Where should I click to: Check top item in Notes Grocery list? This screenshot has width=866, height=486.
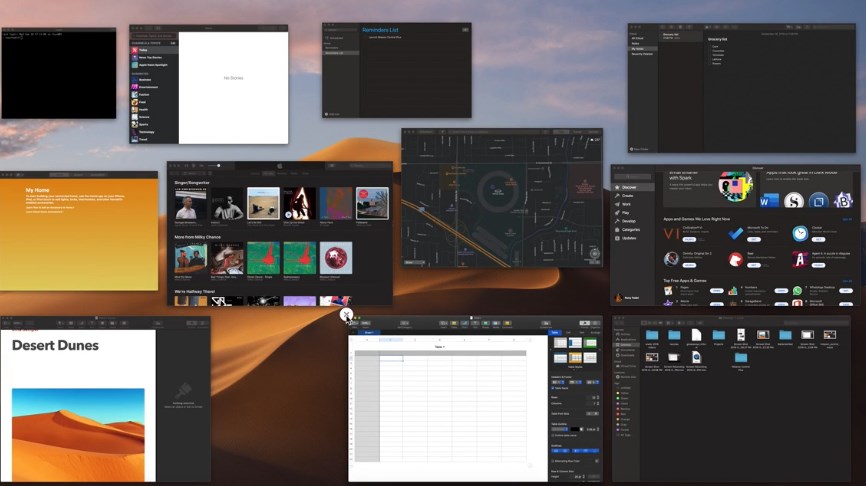point(709,46)
